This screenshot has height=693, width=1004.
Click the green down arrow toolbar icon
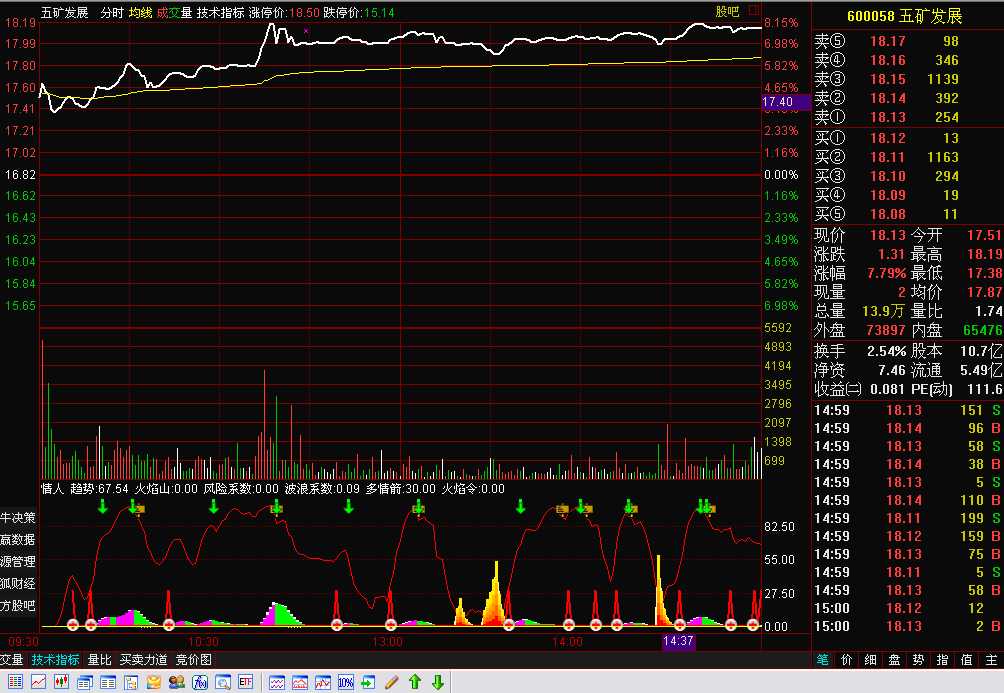[438, 682]
